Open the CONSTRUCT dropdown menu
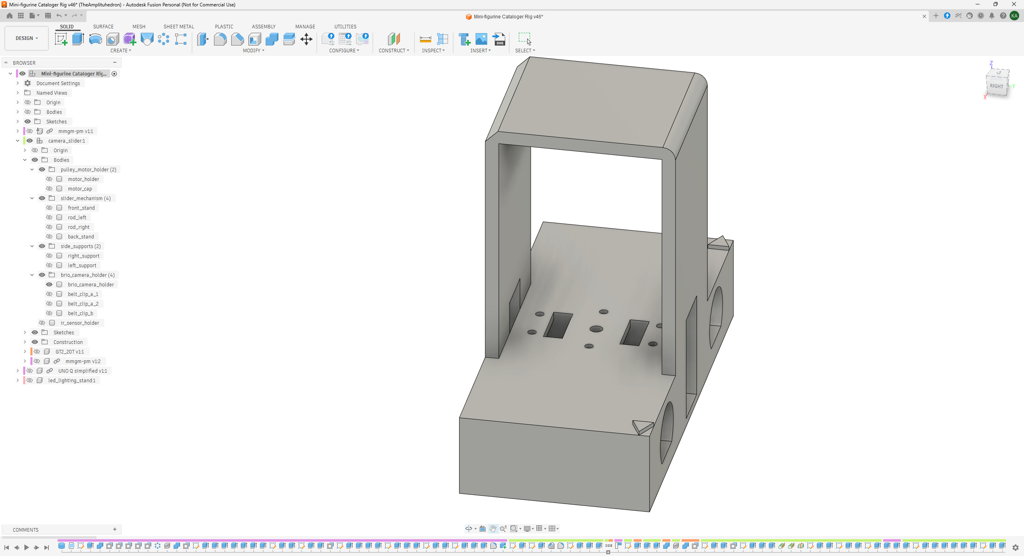The height and width of the screenshot is (556, 1024). point(394,50)
